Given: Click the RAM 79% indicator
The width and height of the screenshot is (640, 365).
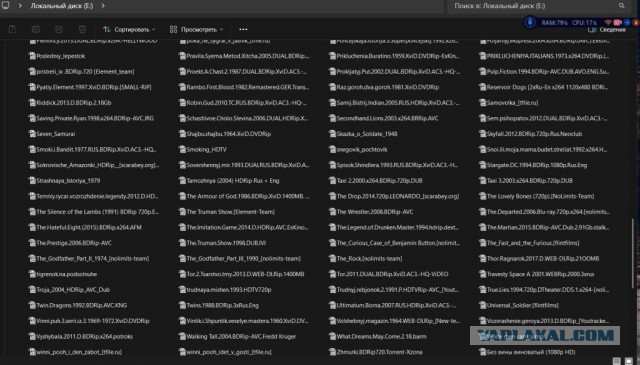Looking at the screenshot, I should [x=554, y=23].
